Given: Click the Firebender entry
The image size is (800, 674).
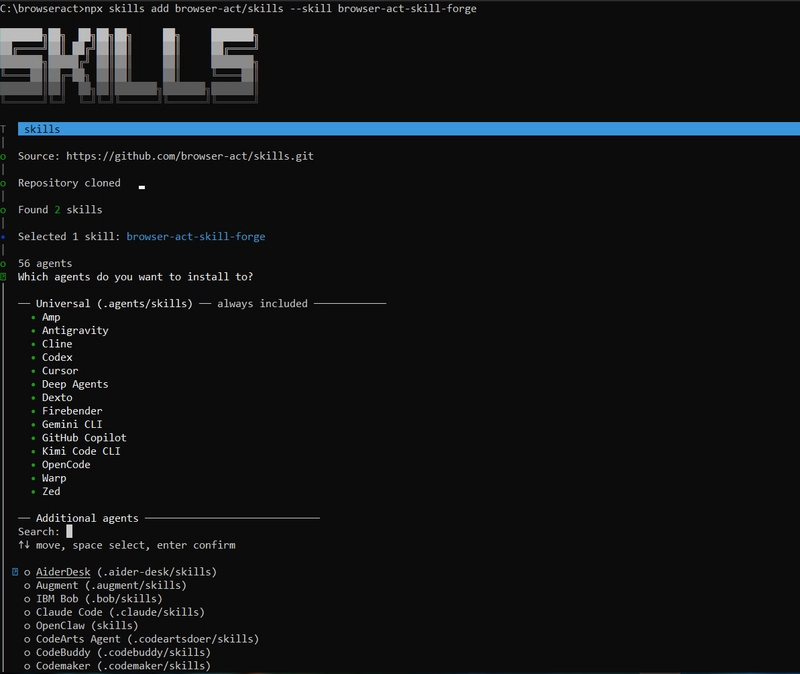Looking at the screenshot, I should pyautogui.click(x=72, y=411).
